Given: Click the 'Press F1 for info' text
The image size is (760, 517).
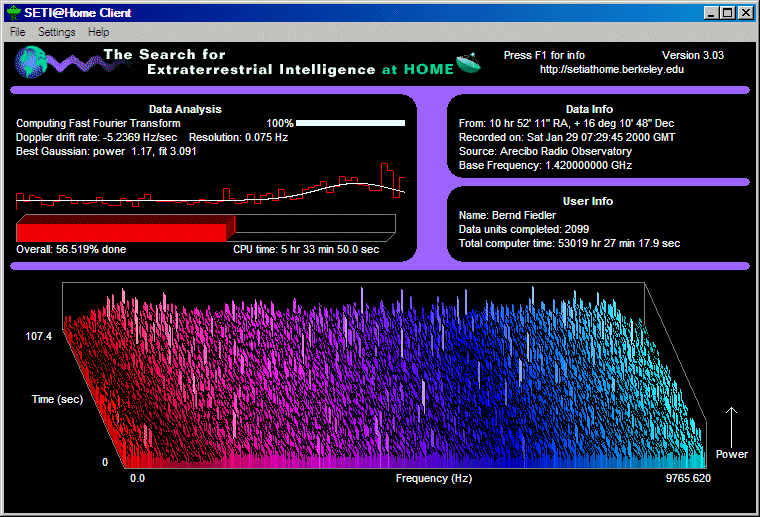Looking at the screenshot, I should click(x=544, y=55).
